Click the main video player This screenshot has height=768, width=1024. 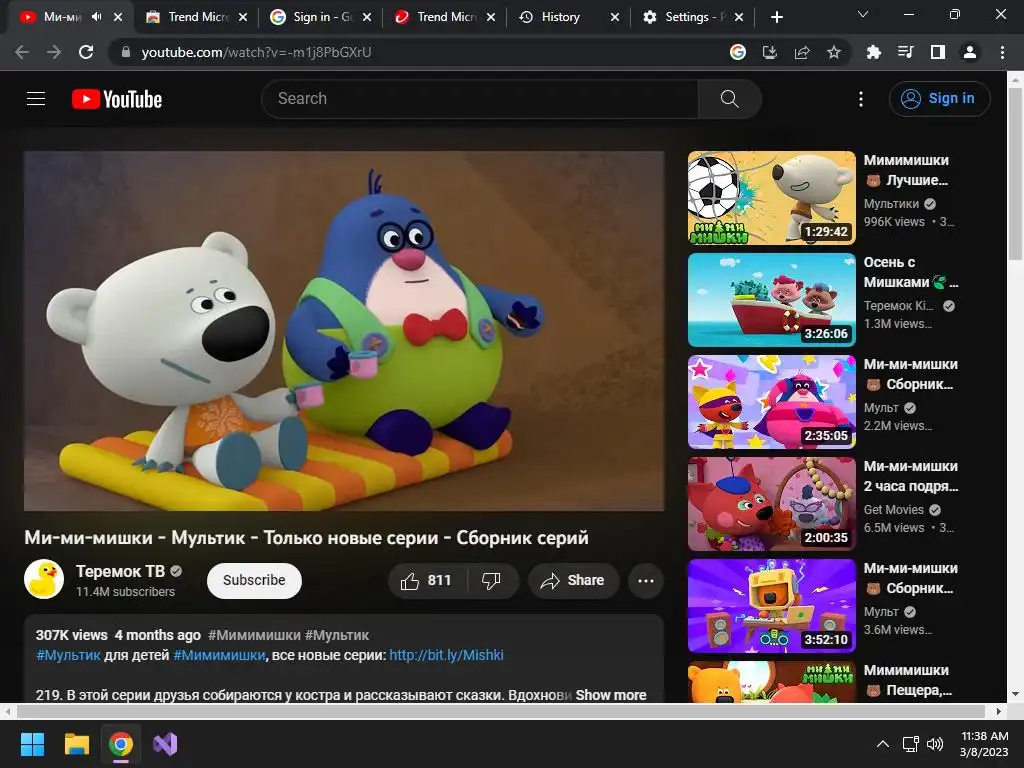pyautogui.click(x=344, y=330)
